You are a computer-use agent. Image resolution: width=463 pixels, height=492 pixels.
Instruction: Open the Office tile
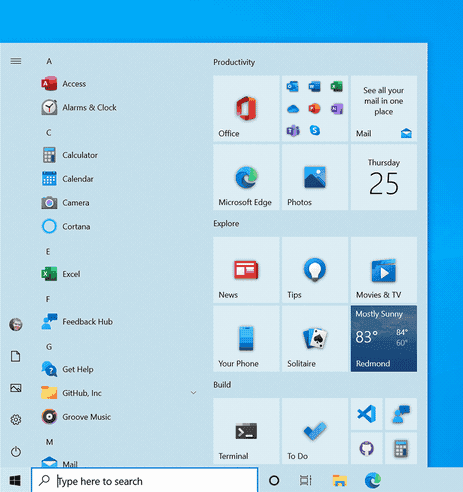[x=246, y=109]
